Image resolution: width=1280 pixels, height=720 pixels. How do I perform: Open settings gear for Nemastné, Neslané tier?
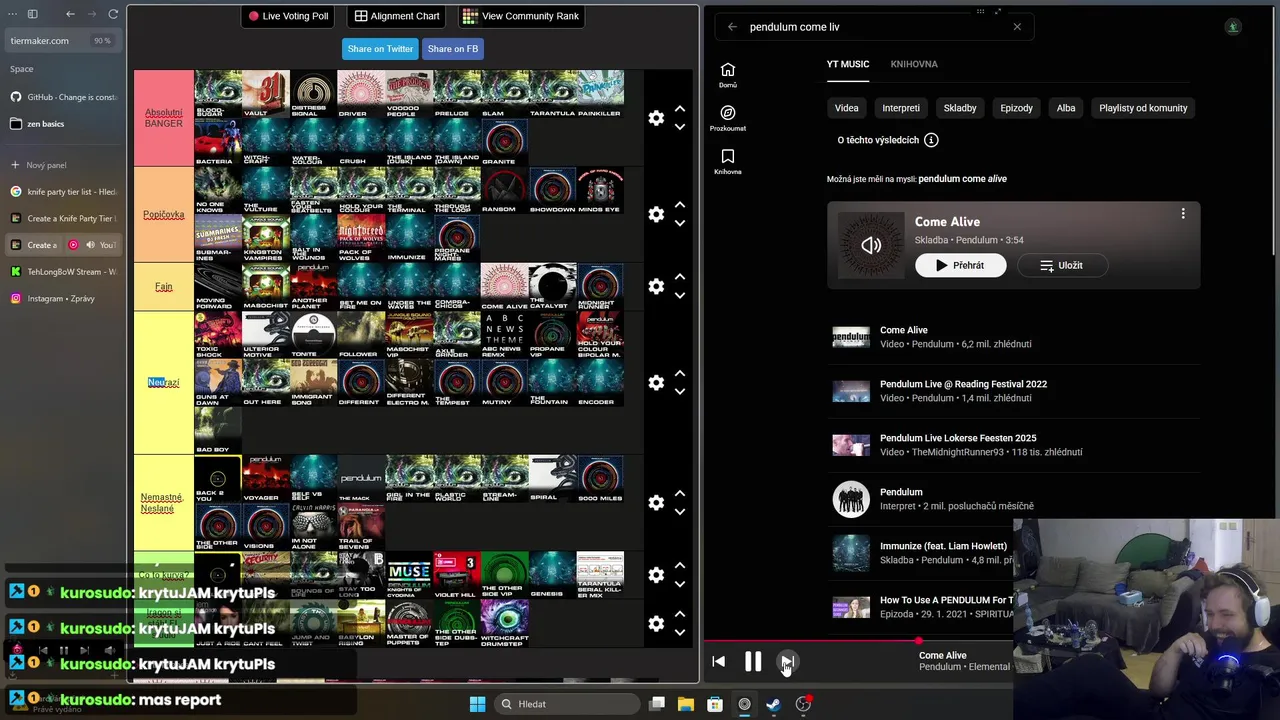[656, 502]
